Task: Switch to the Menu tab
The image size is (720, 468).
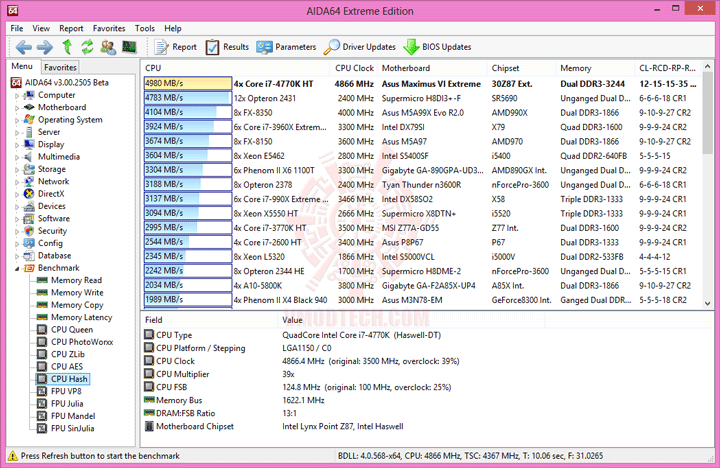Action: click(22, 66)
